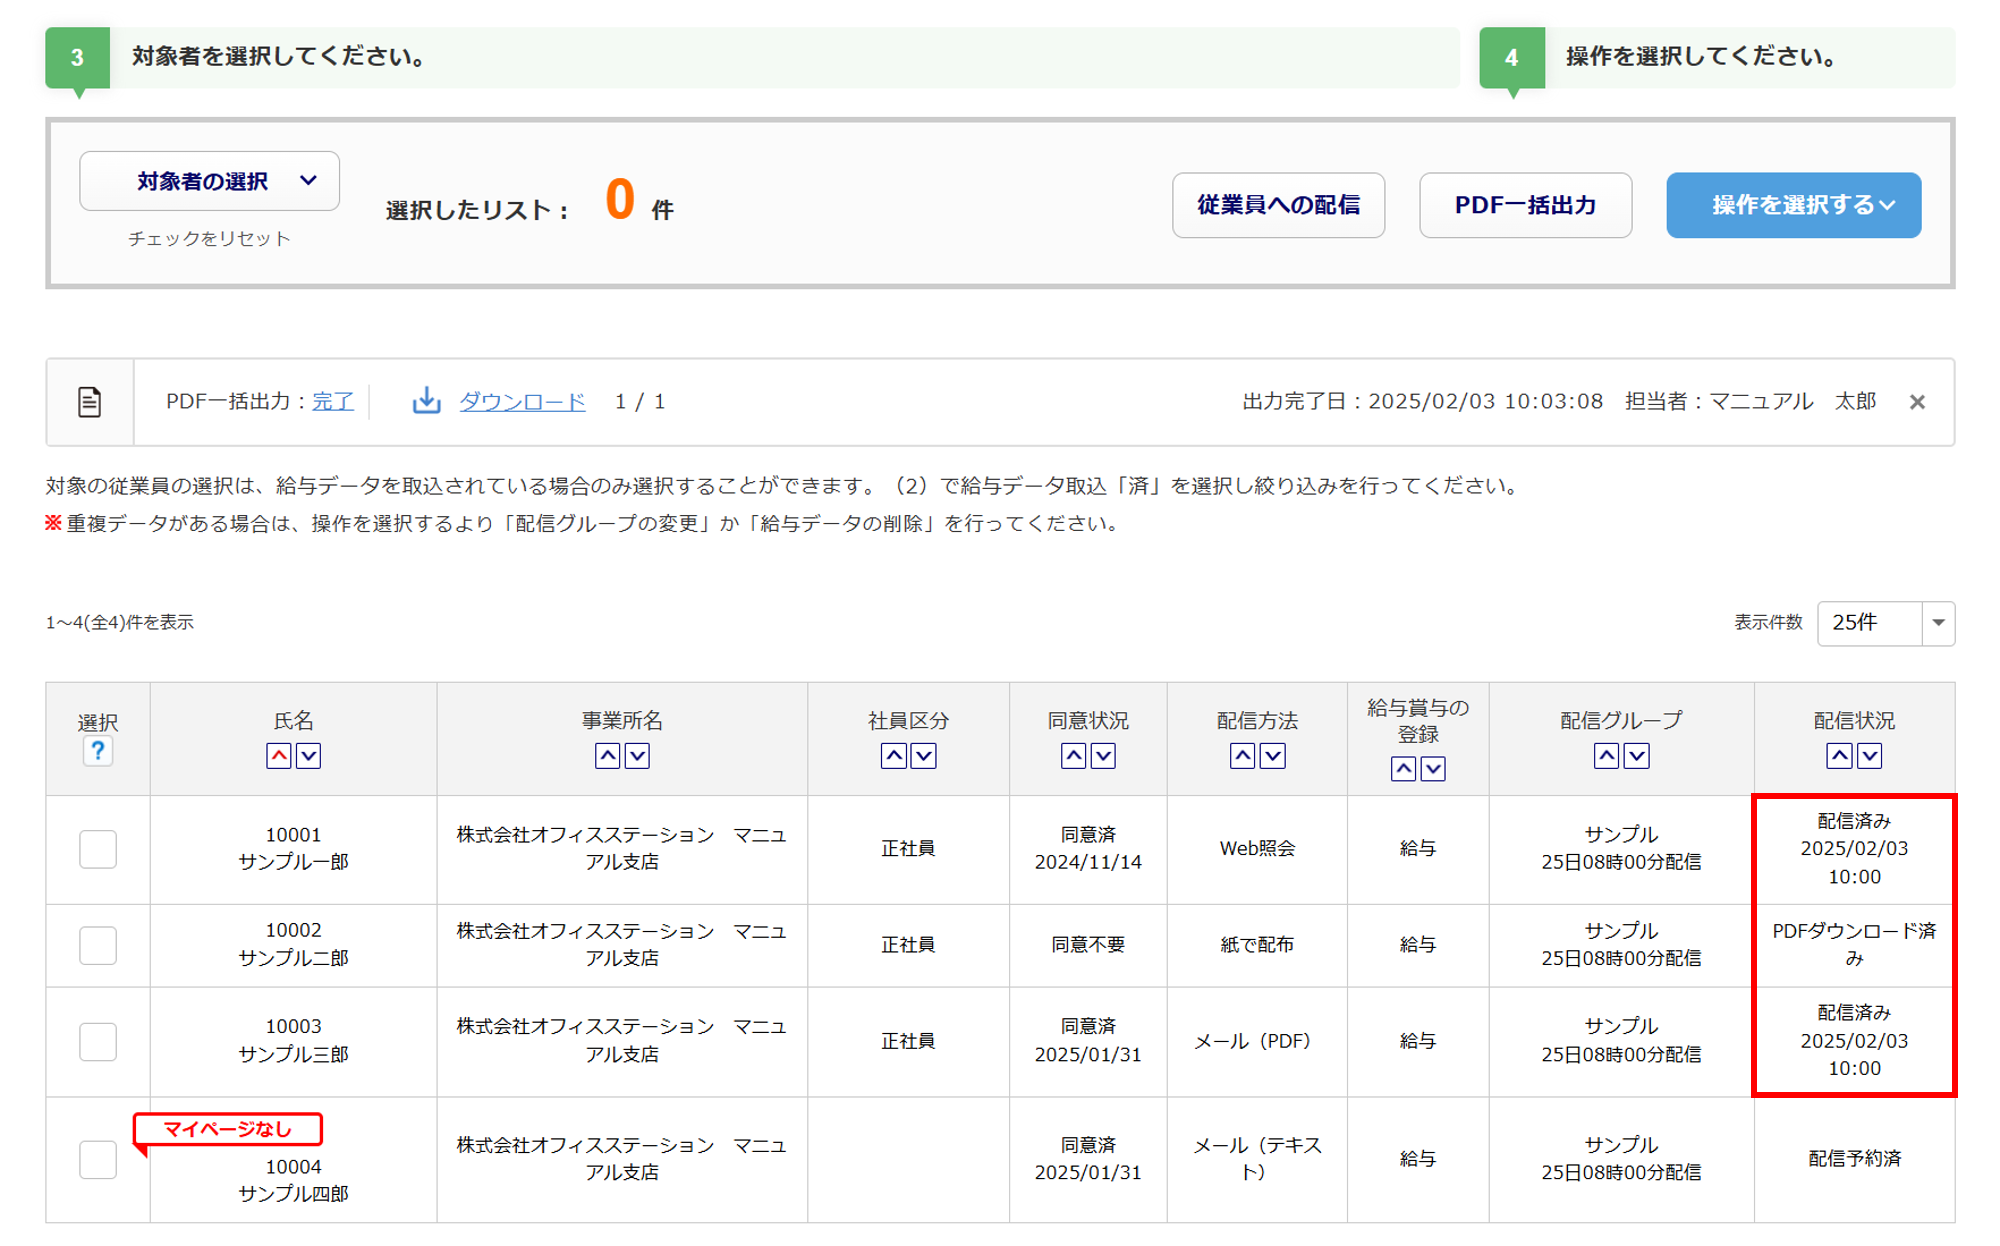
Task: Click the 従業員への配信 button
Action: point(1277,205)
